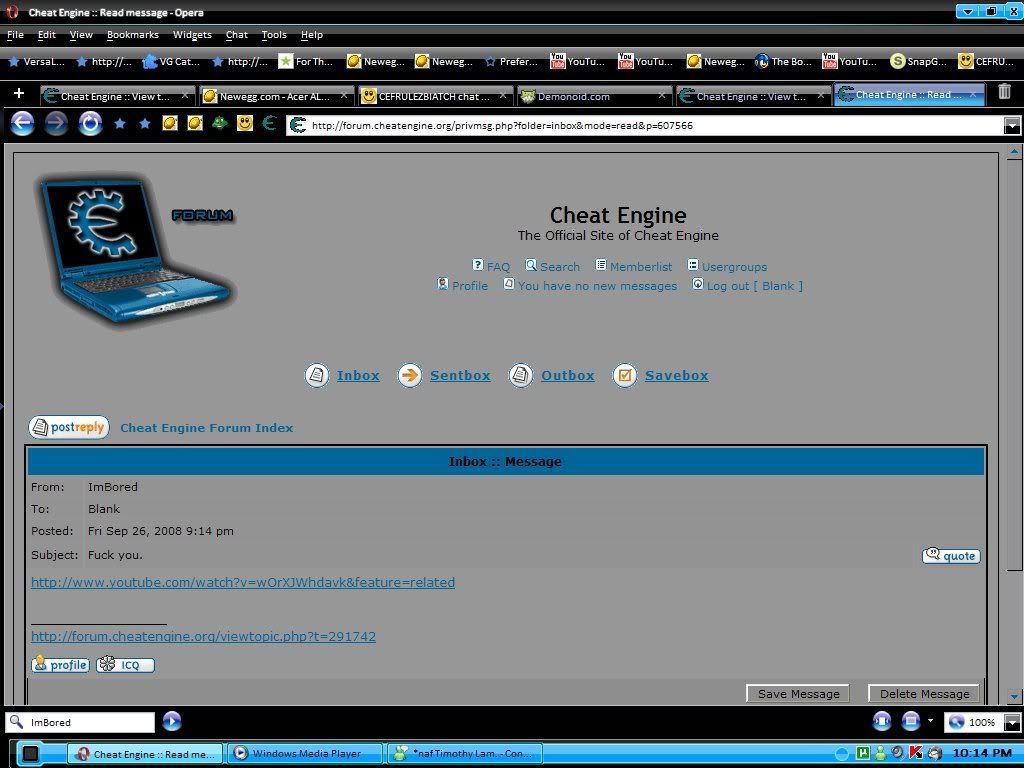Click the Delete Message button
The height and width of the screenshot is (768, 1024).
coord(924,694)
